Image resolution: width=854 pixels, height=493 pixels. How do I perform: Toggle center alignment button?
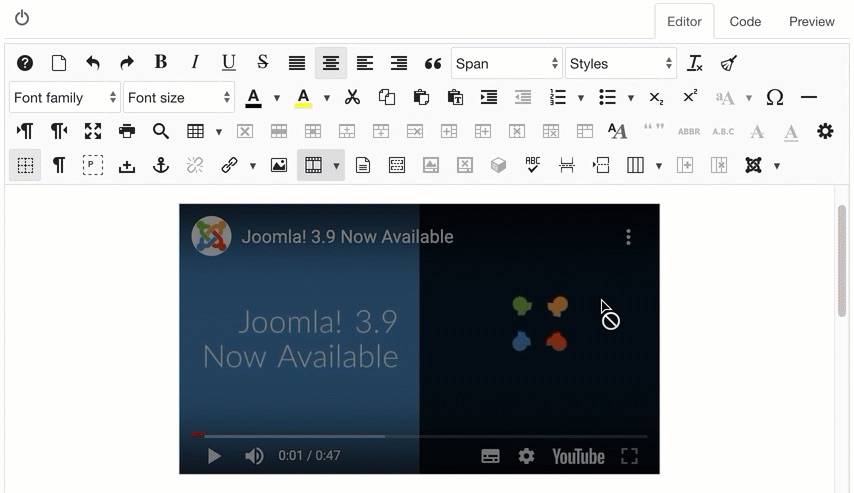(x=331, y=63)
